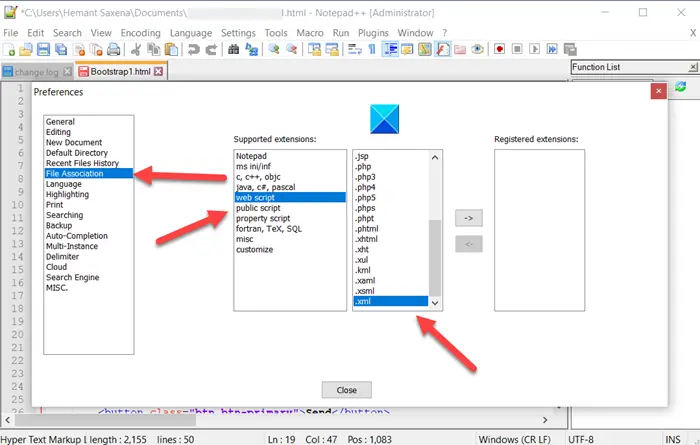700x445 pixels.
Task: Select General in the Preferences list
Action: click(x=88, y=121)
